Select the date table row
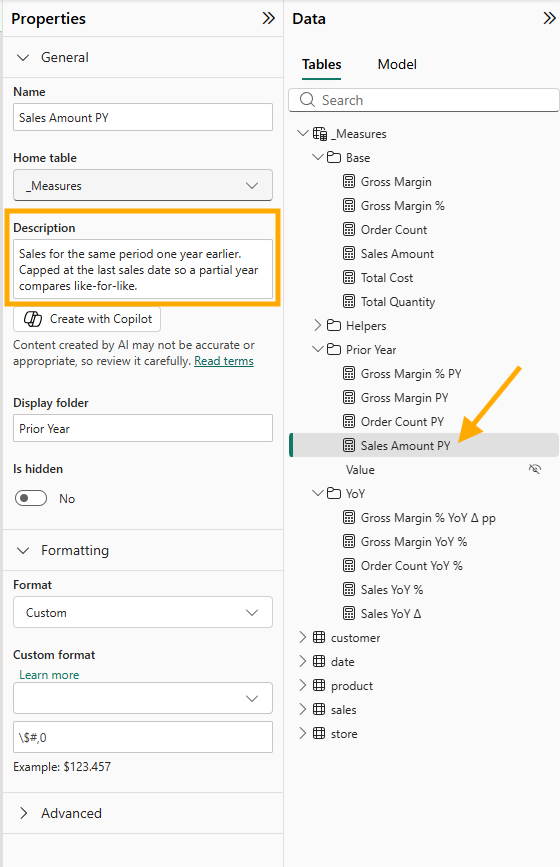 point(424,661)
